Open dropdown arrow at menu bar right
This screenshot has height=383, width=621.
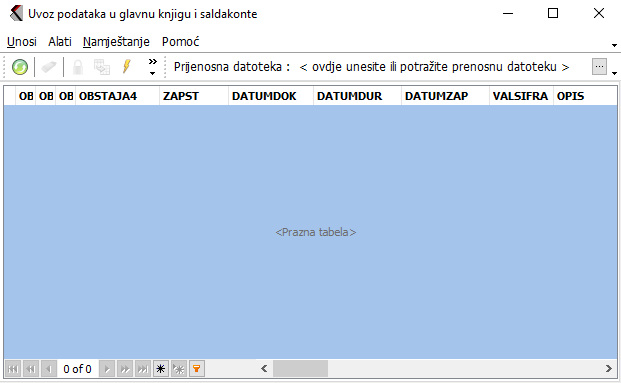(614, 45)
